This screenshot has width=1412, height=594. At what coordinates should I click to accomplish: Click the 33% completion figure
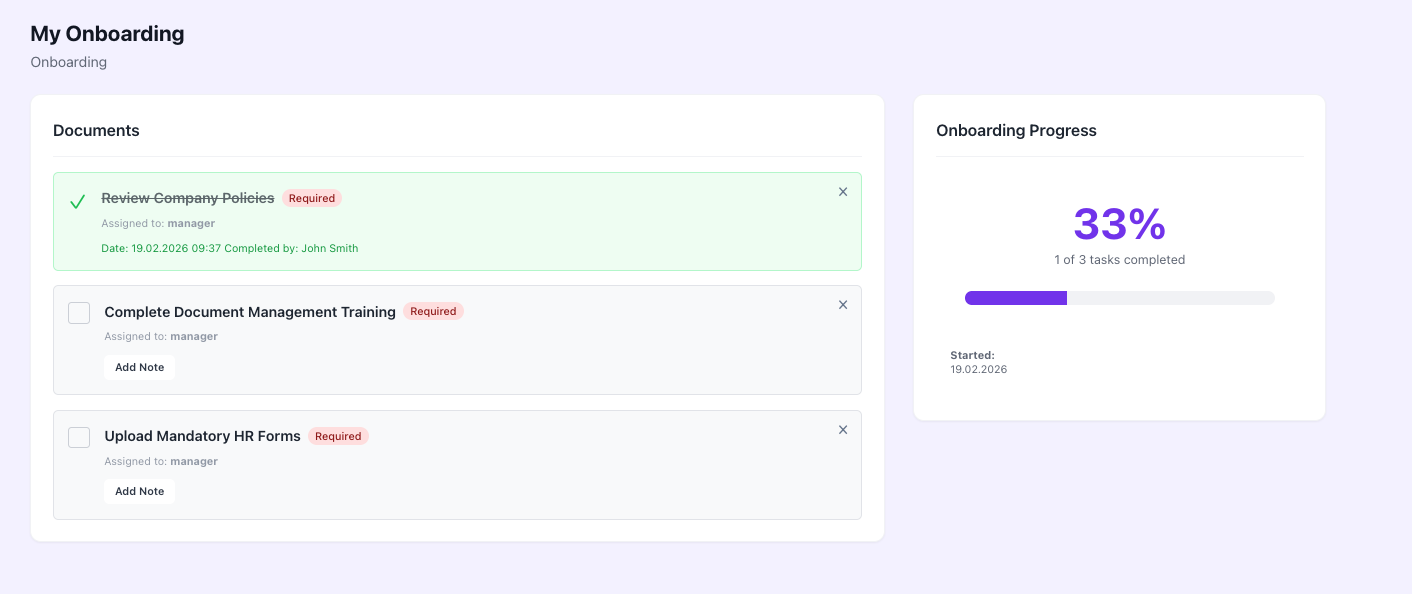pyautogui.click(x=1119, y=224)
